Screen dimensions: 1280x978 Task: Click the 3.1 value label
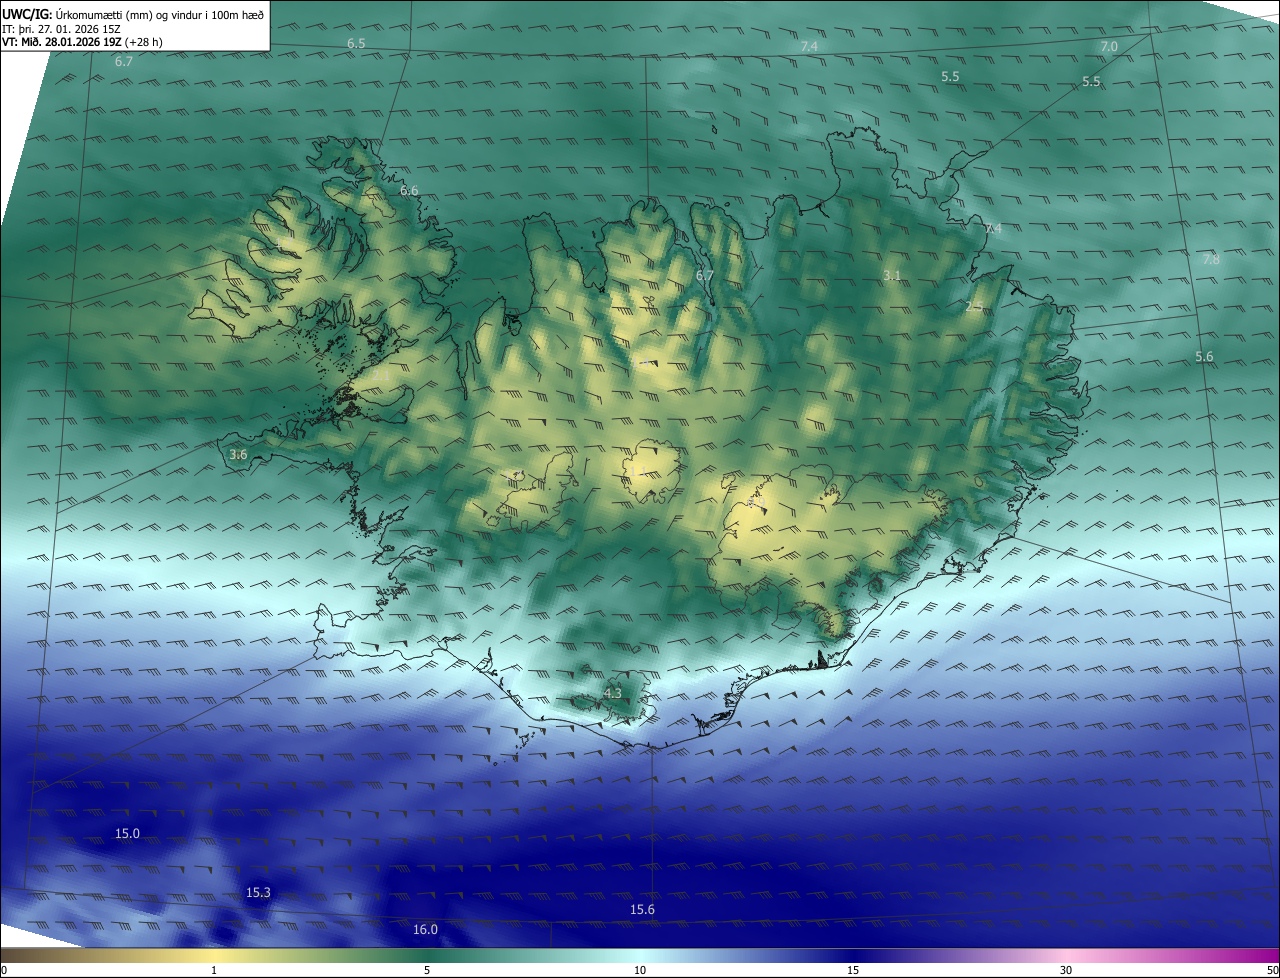point(893,275)
